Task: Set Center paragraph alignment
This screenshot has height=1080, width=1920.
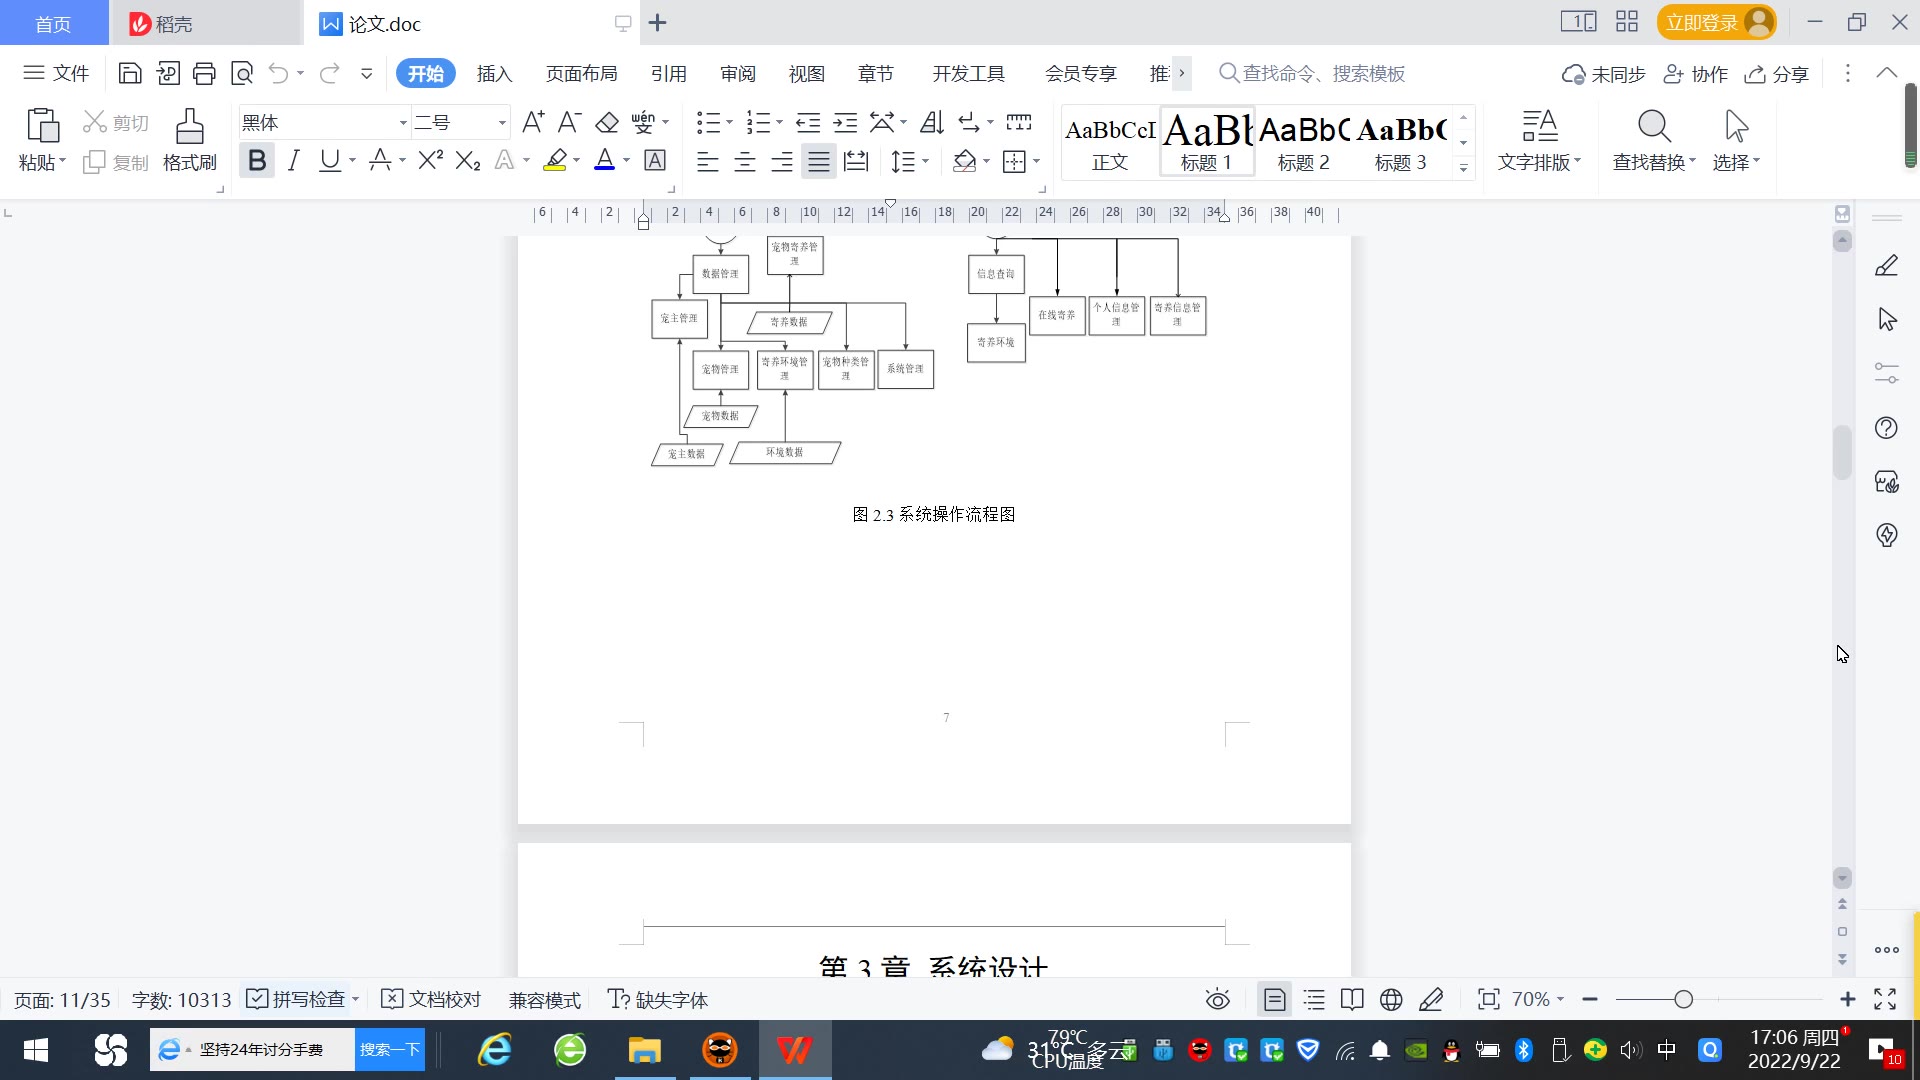Action: (744, 160)
